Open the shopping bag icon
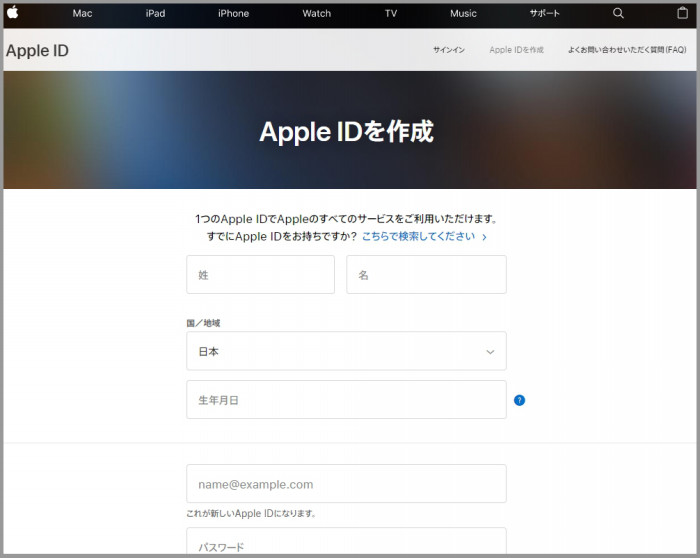700x558 pixels. (x=682, y=13)
